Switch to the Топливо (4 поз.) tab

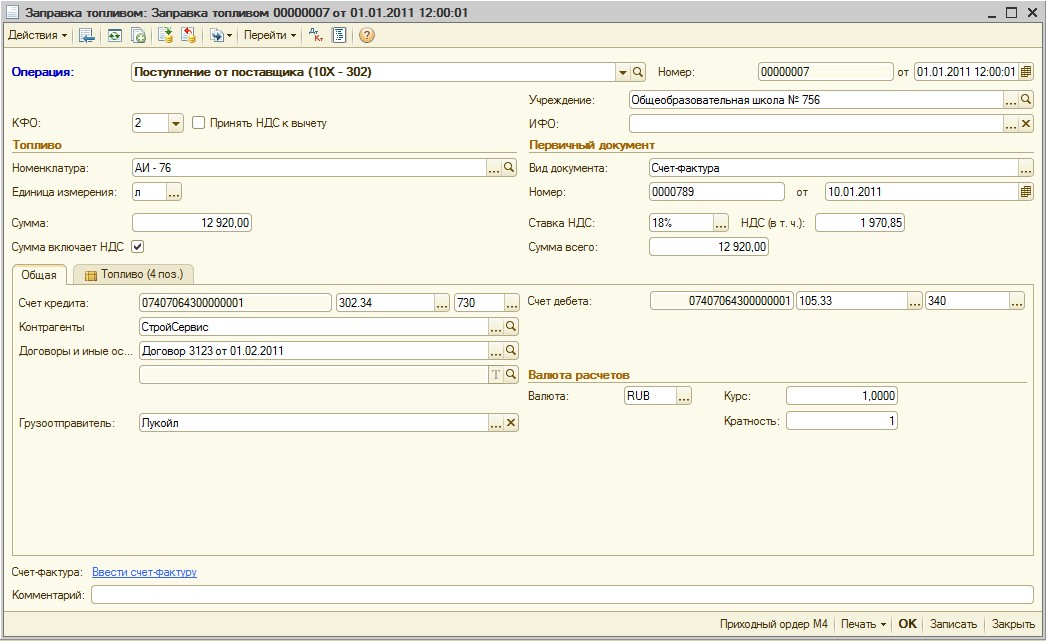coord(135,274)
